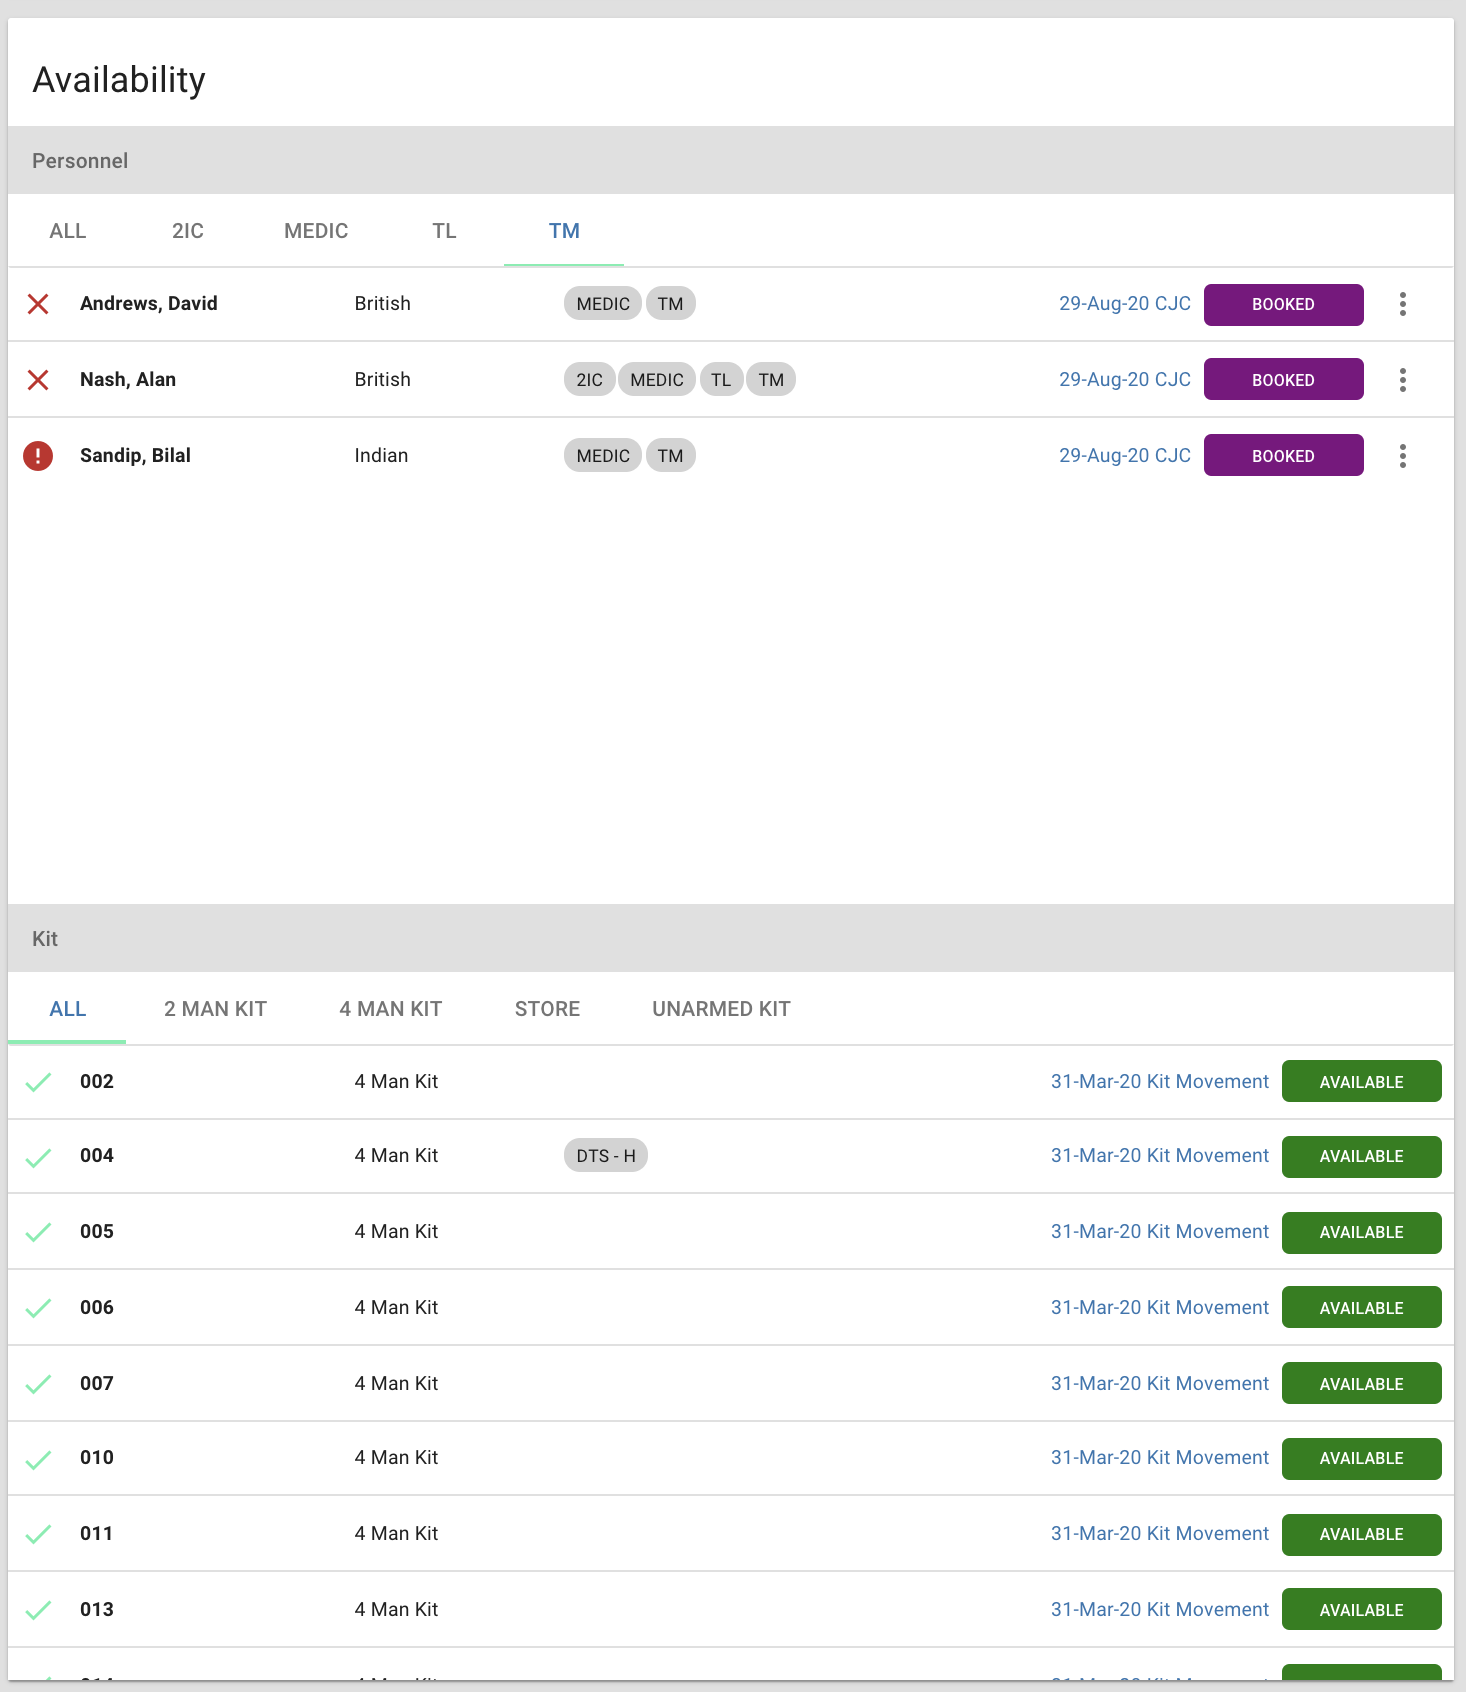Switch to the 2 MAN KIT tab
The width and height of the screenshot is (1466, 1692).
click(215, 1009)
